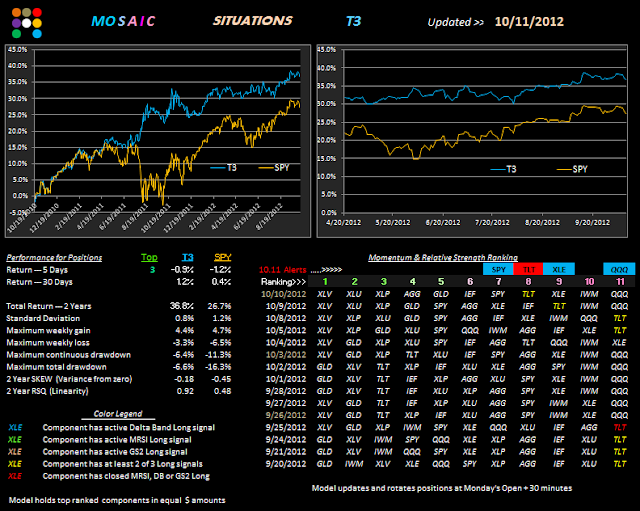Click the blue QQQ alert cell above ranking 11
The image size is (640, 511).
coord(619,269)
